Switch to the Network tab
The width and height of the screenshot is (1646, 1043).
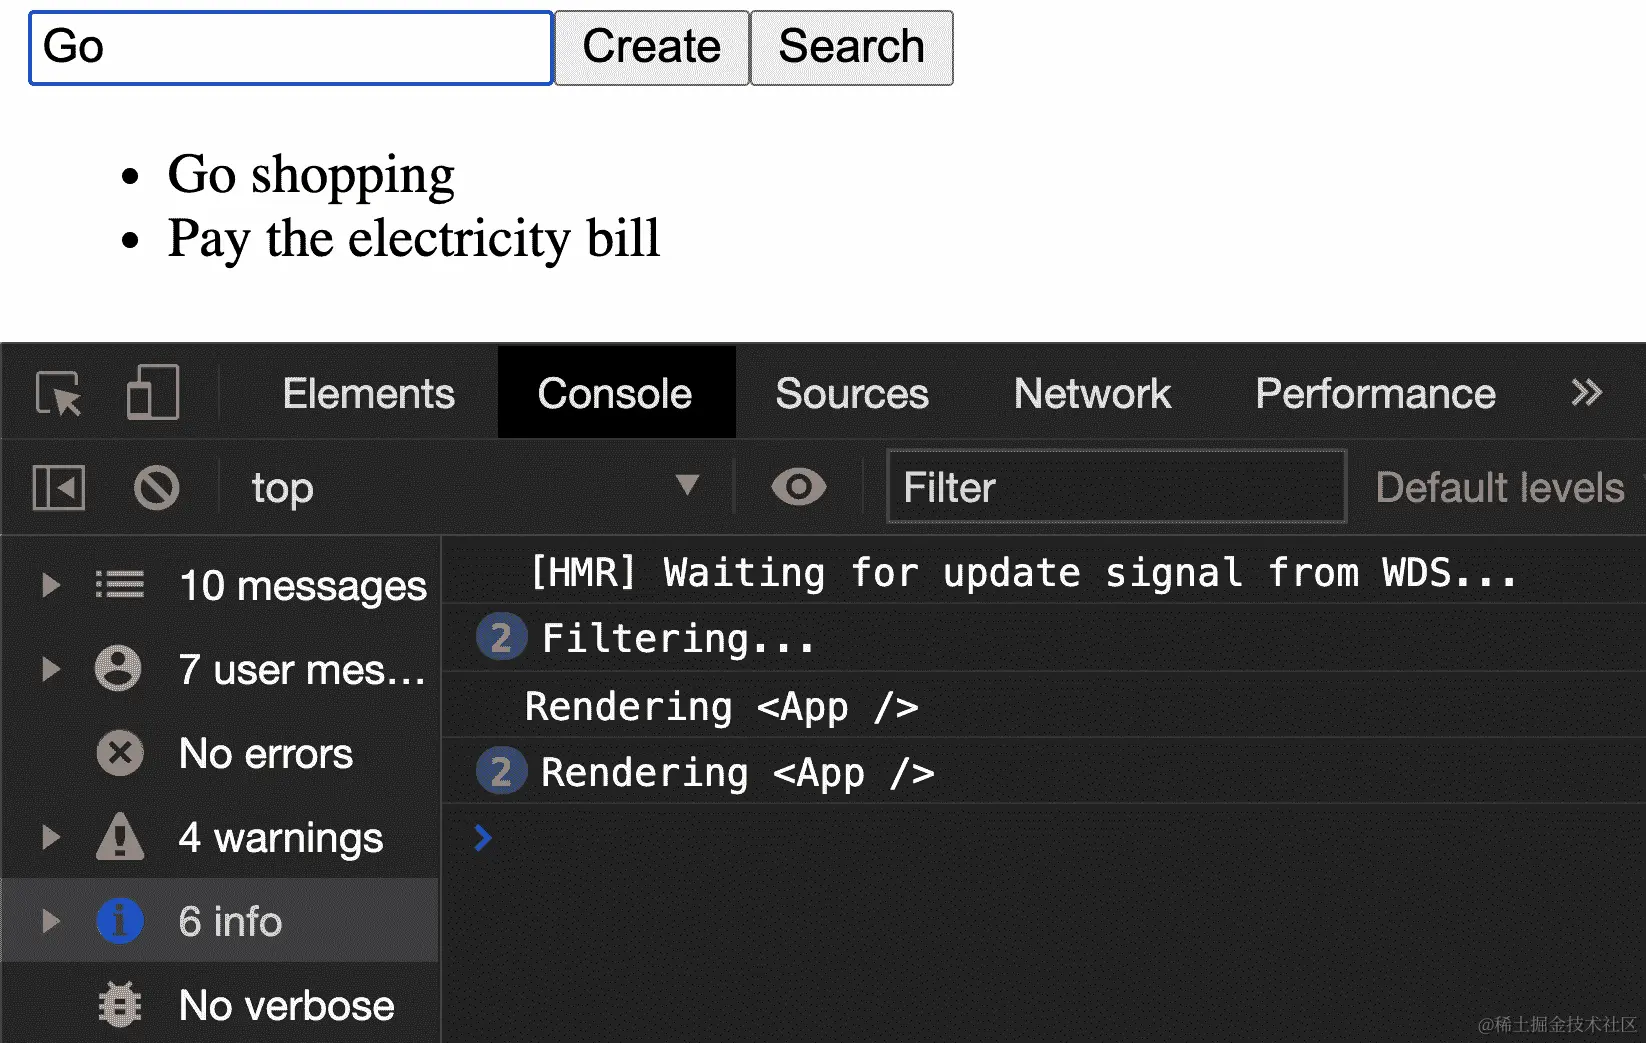coord(1092,393)
